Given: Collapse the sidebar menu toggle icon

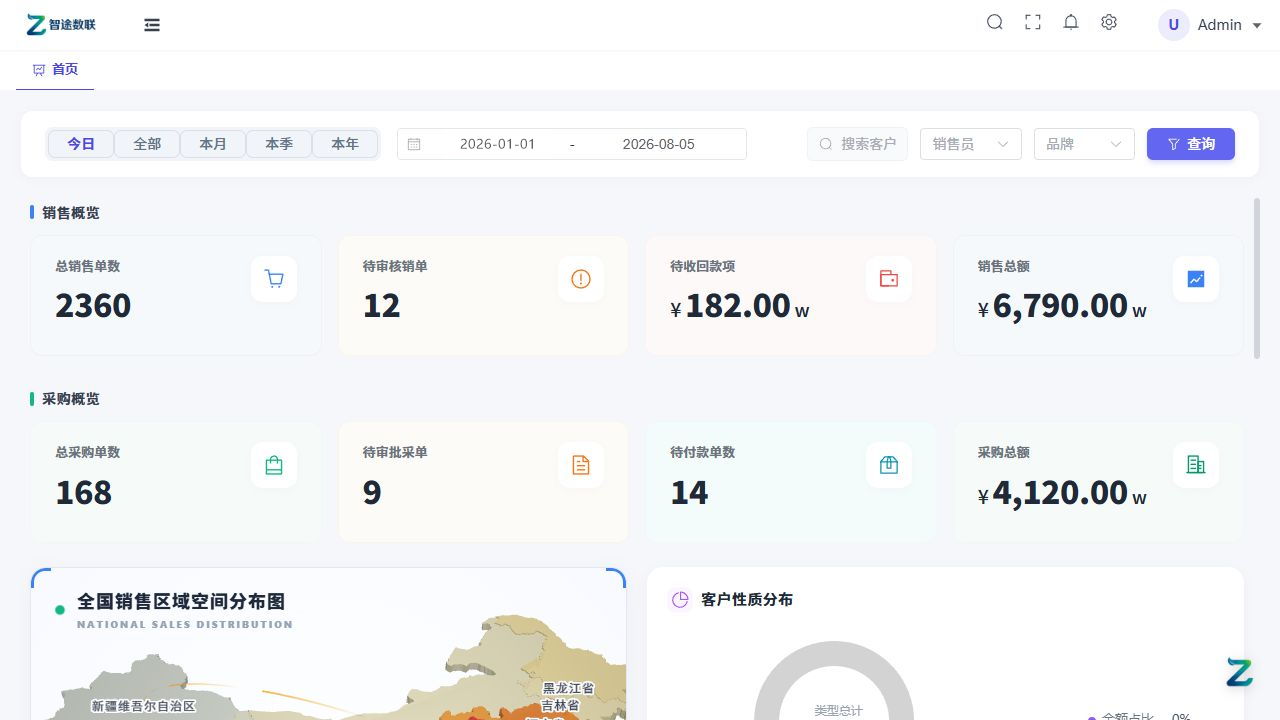Looking at the screenshot, I should 152,25.
